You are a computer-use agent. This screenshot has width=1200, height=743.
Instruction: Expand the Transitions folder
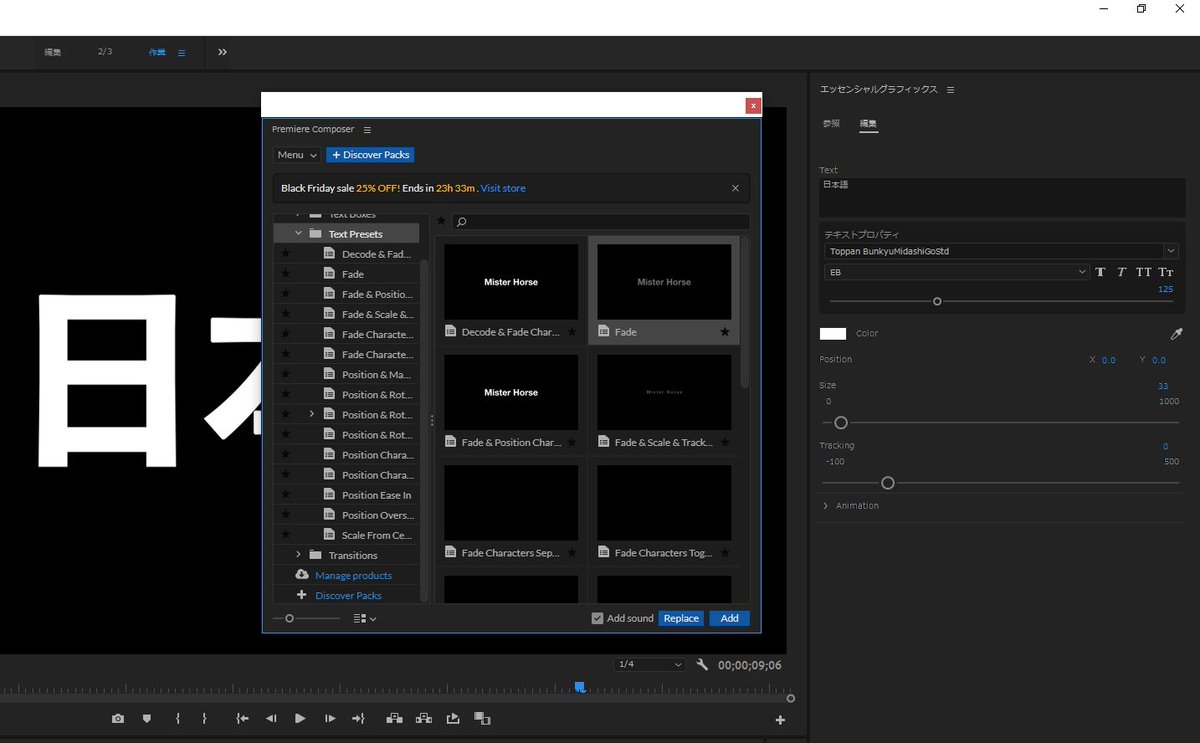298,555
